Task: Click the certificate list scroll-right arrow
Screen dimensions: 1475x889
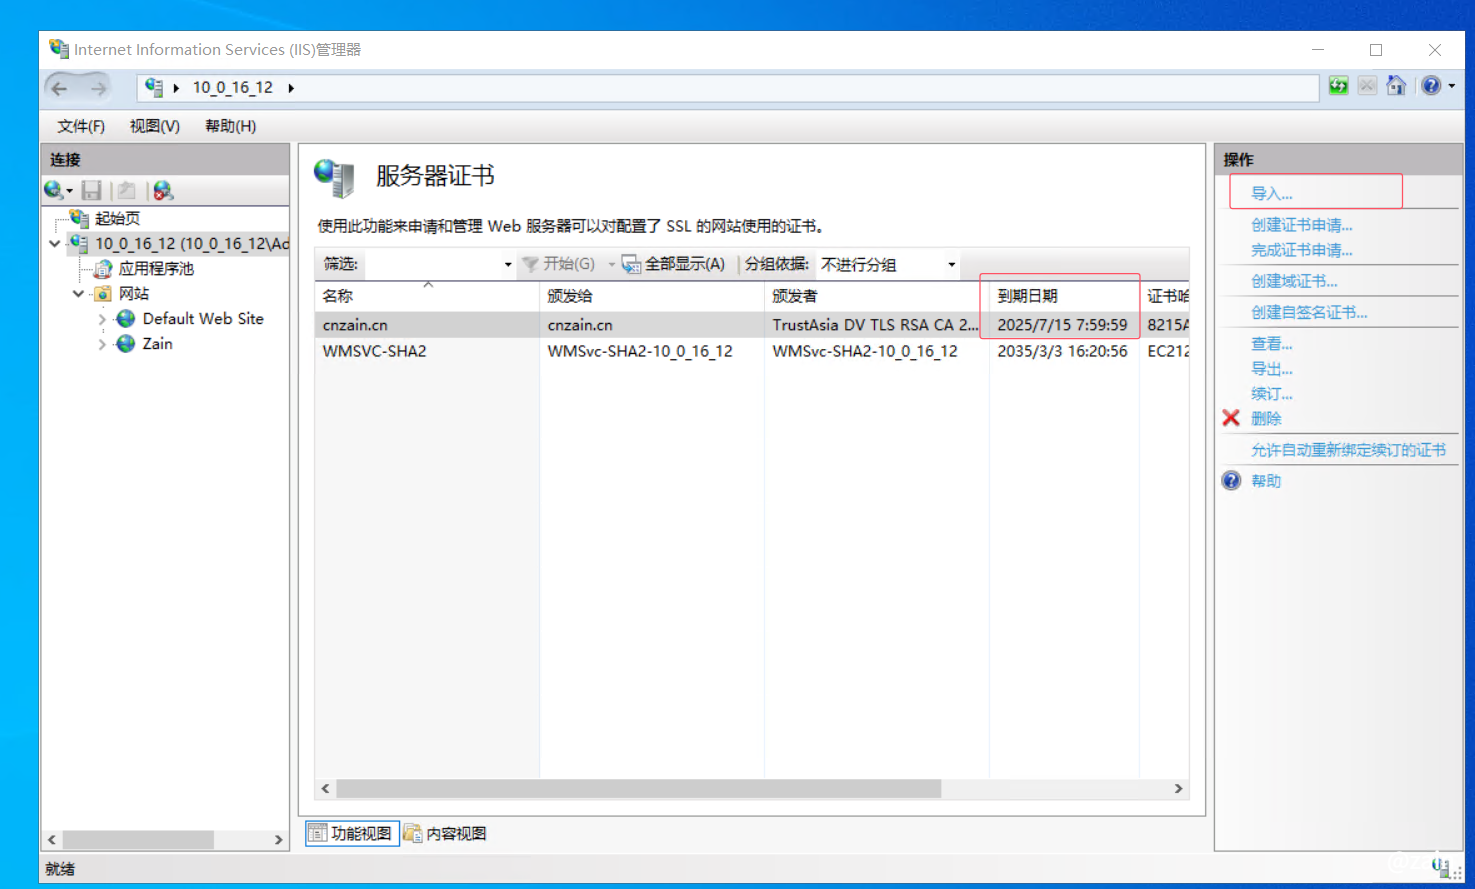Action: 1178,789
